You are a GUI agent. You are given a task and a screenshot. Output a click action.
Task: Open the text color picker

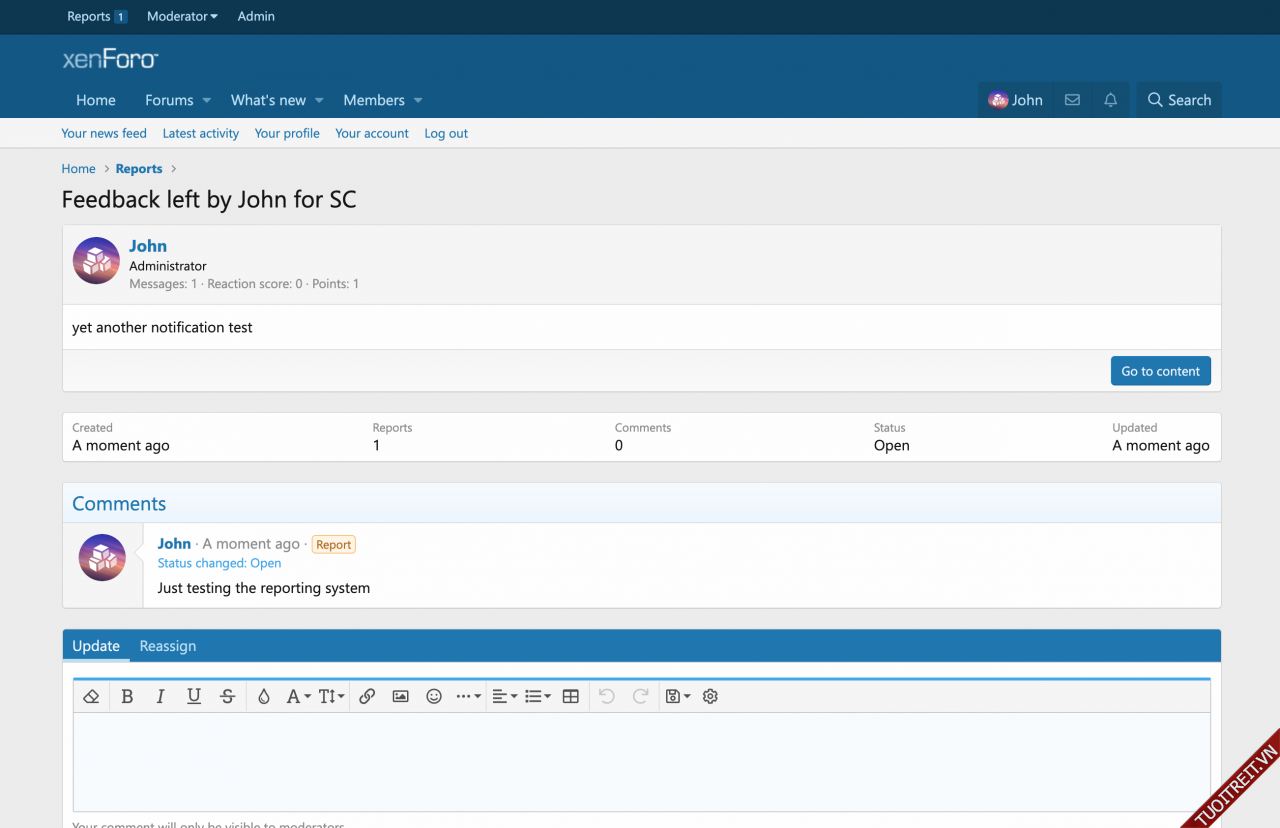(x=264, y=696)
